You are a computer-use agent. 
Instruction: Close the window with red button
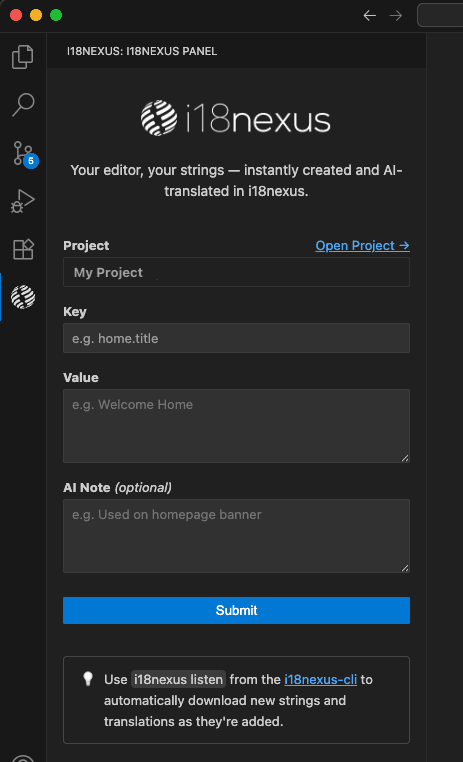[x=16, y=15]
